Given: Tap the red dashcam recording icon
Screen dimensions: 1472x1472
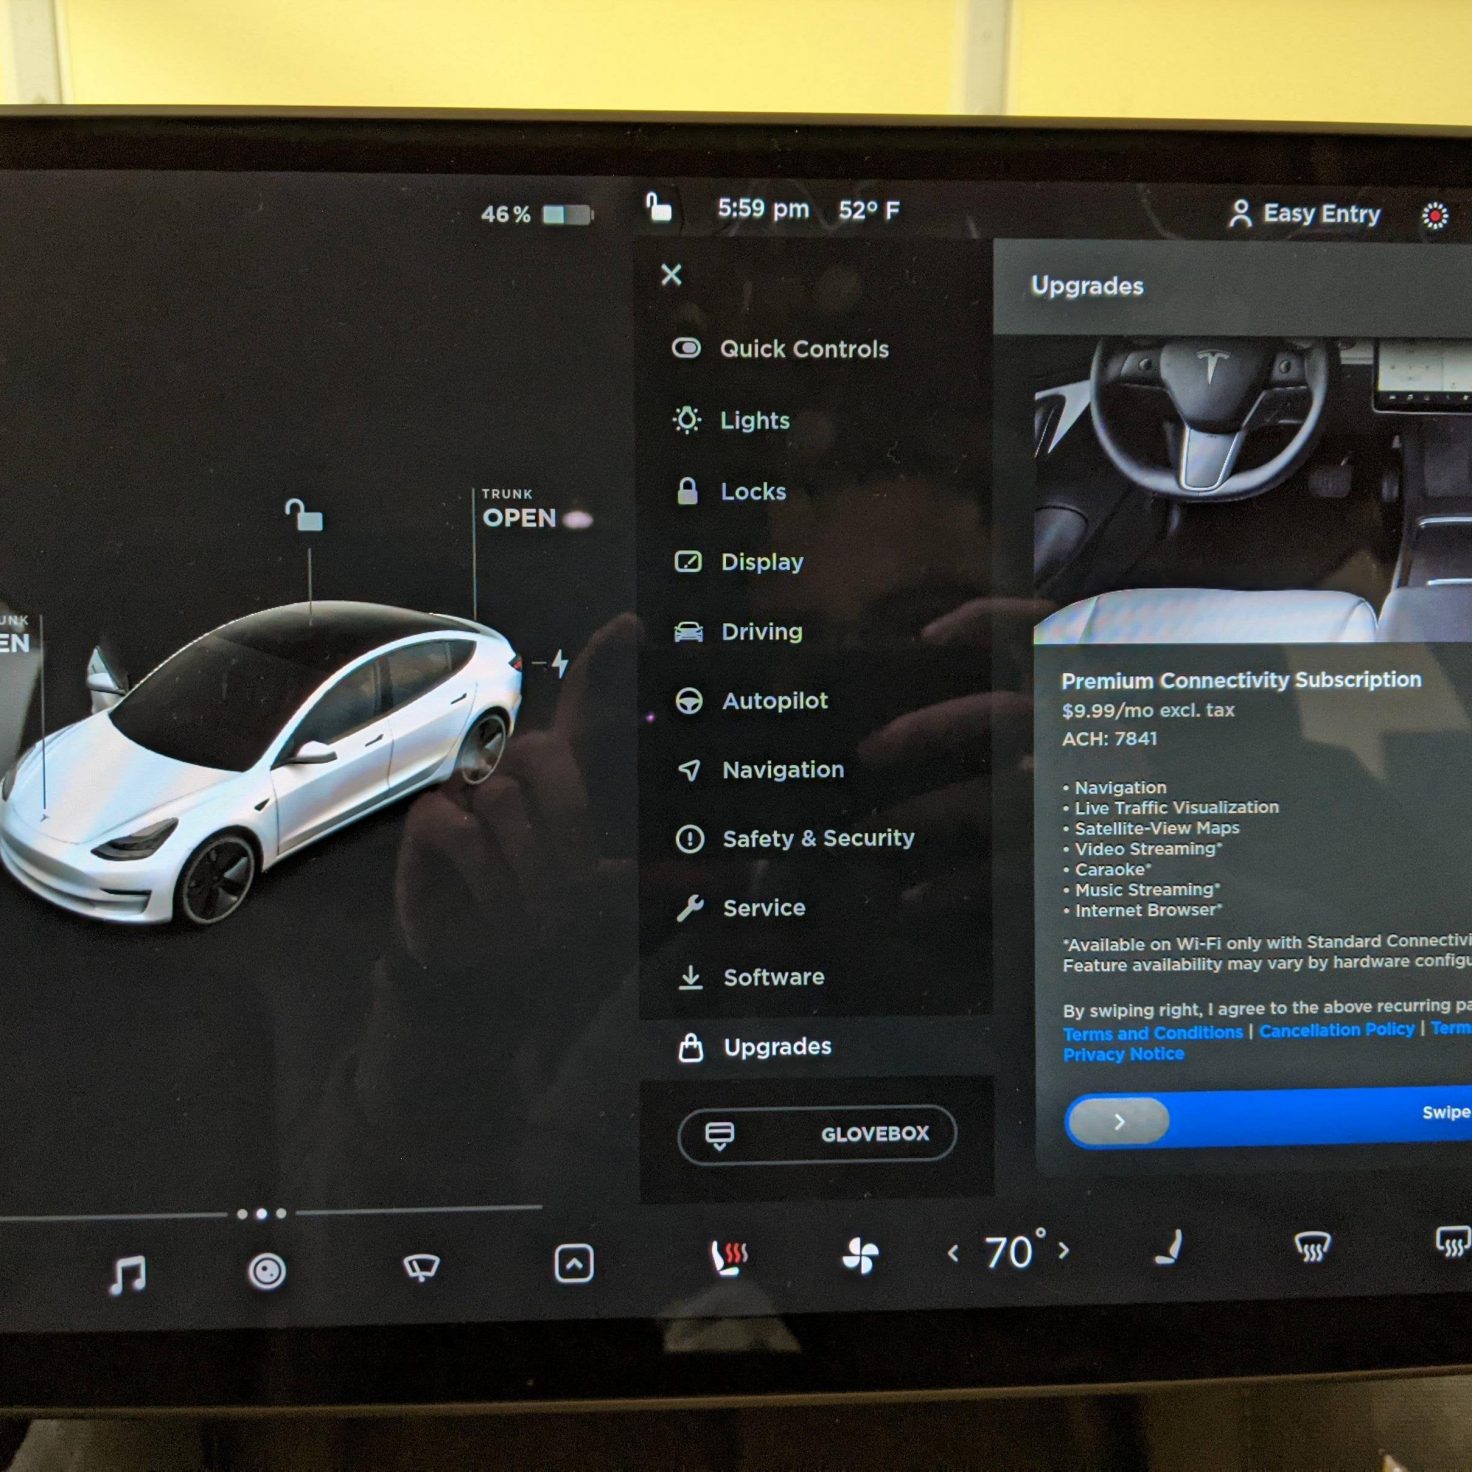Looking at the screenshot, I should [x=1435, y=215].
